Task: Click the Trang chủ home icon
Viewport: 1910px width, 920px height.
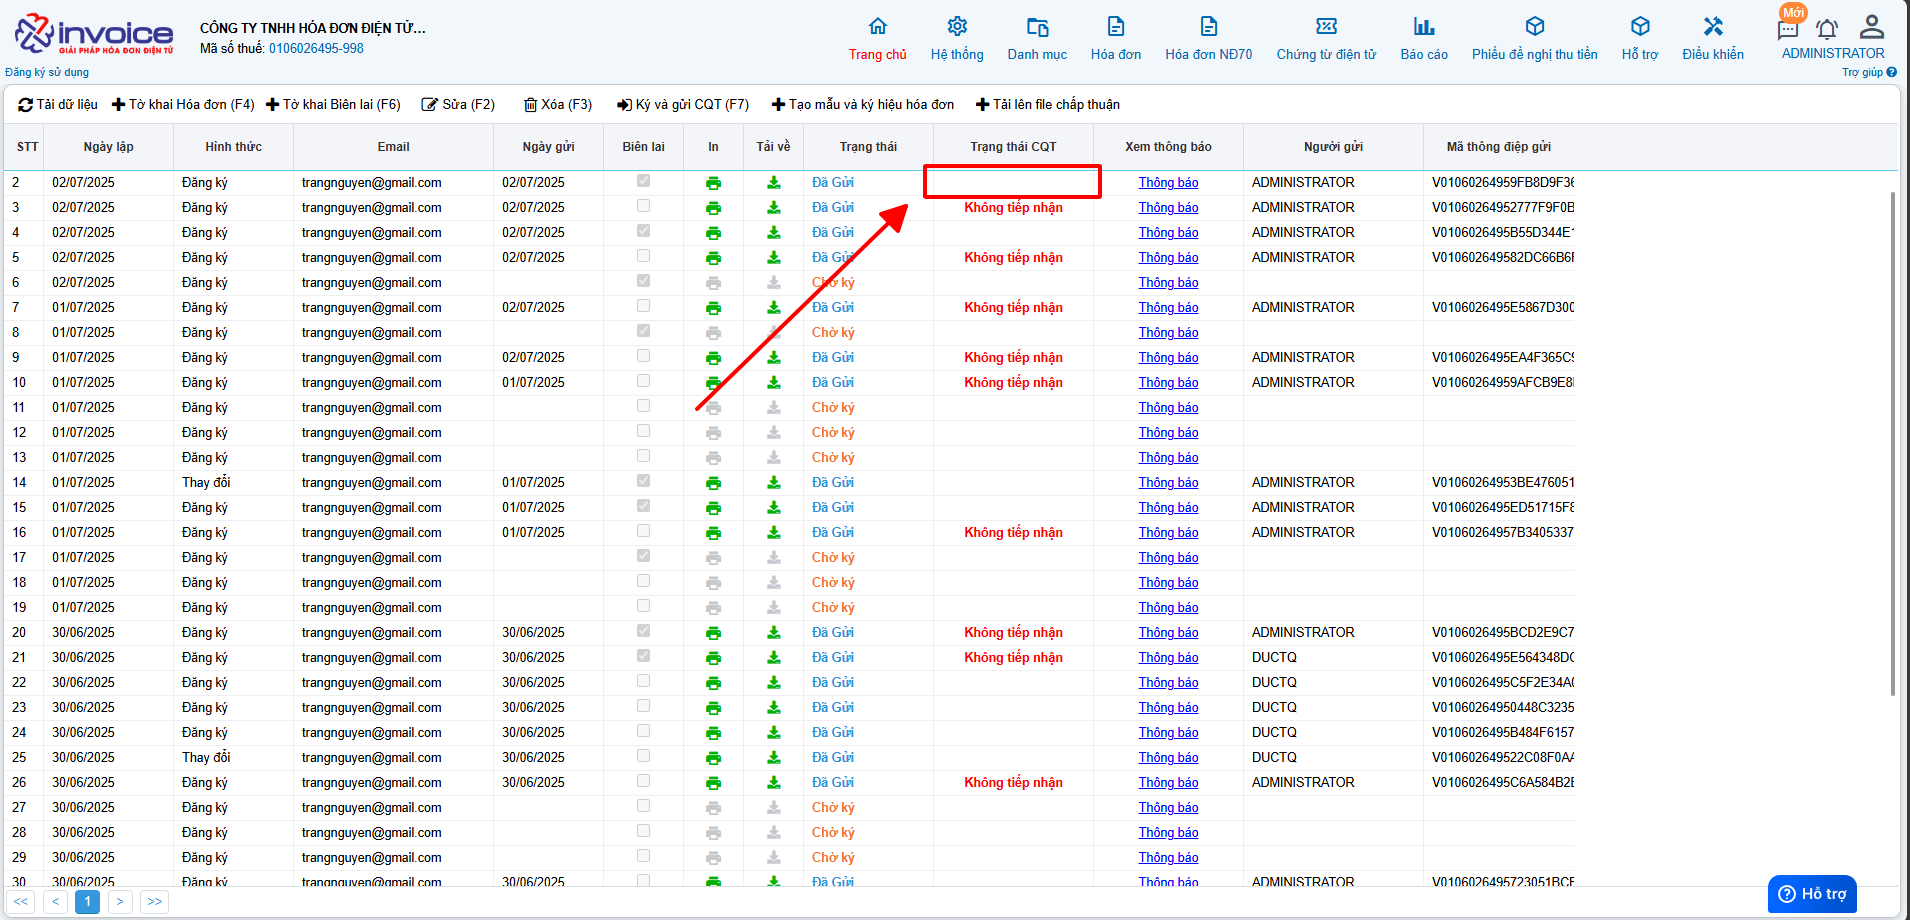Action: pyautogui.click(x=878, y=26)
